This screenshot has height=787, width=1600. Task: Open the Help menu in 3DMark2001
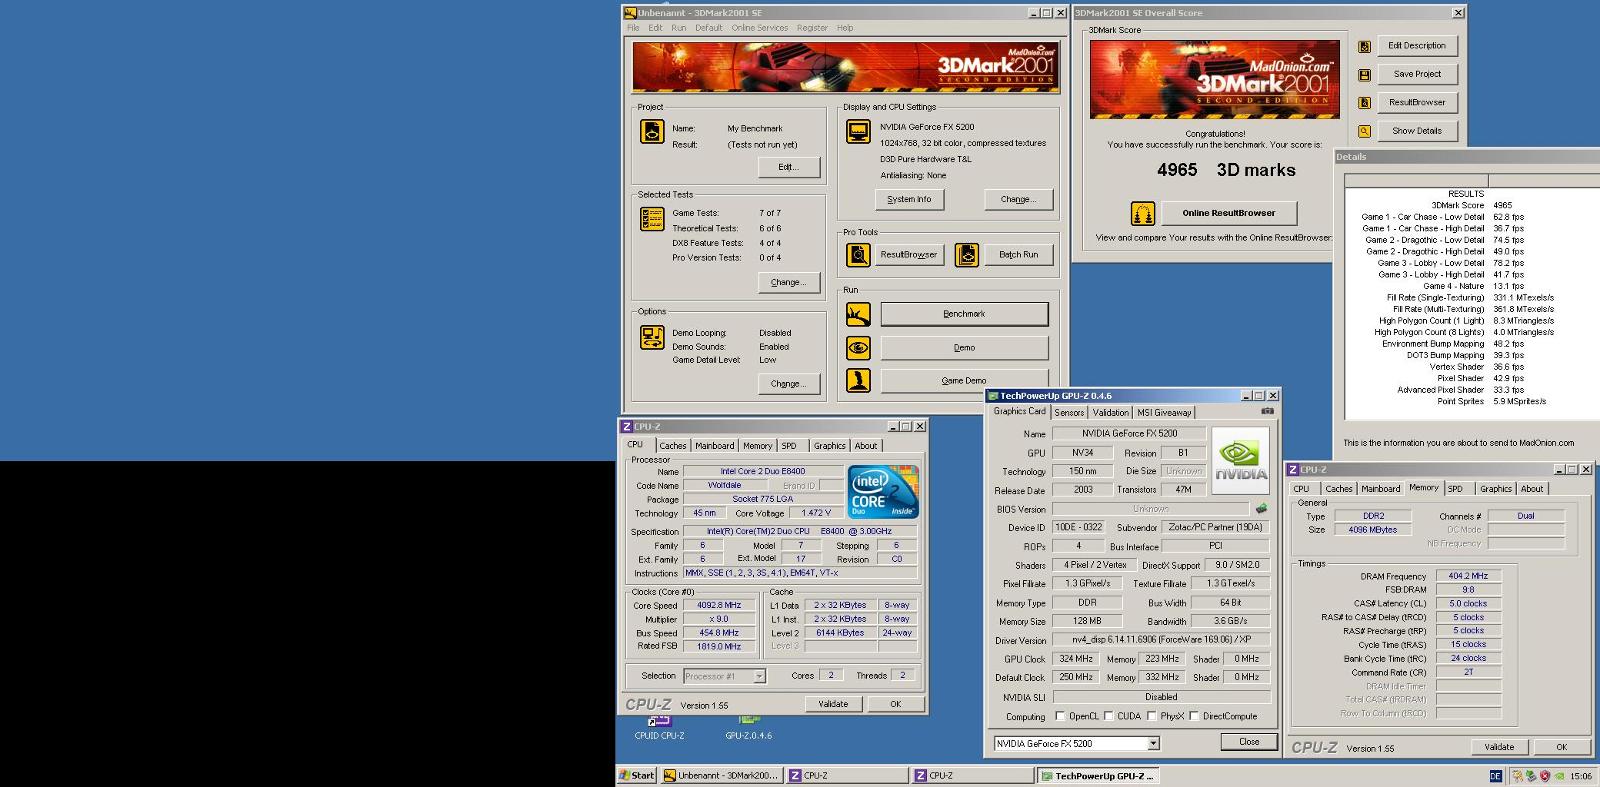click(845, 28)
